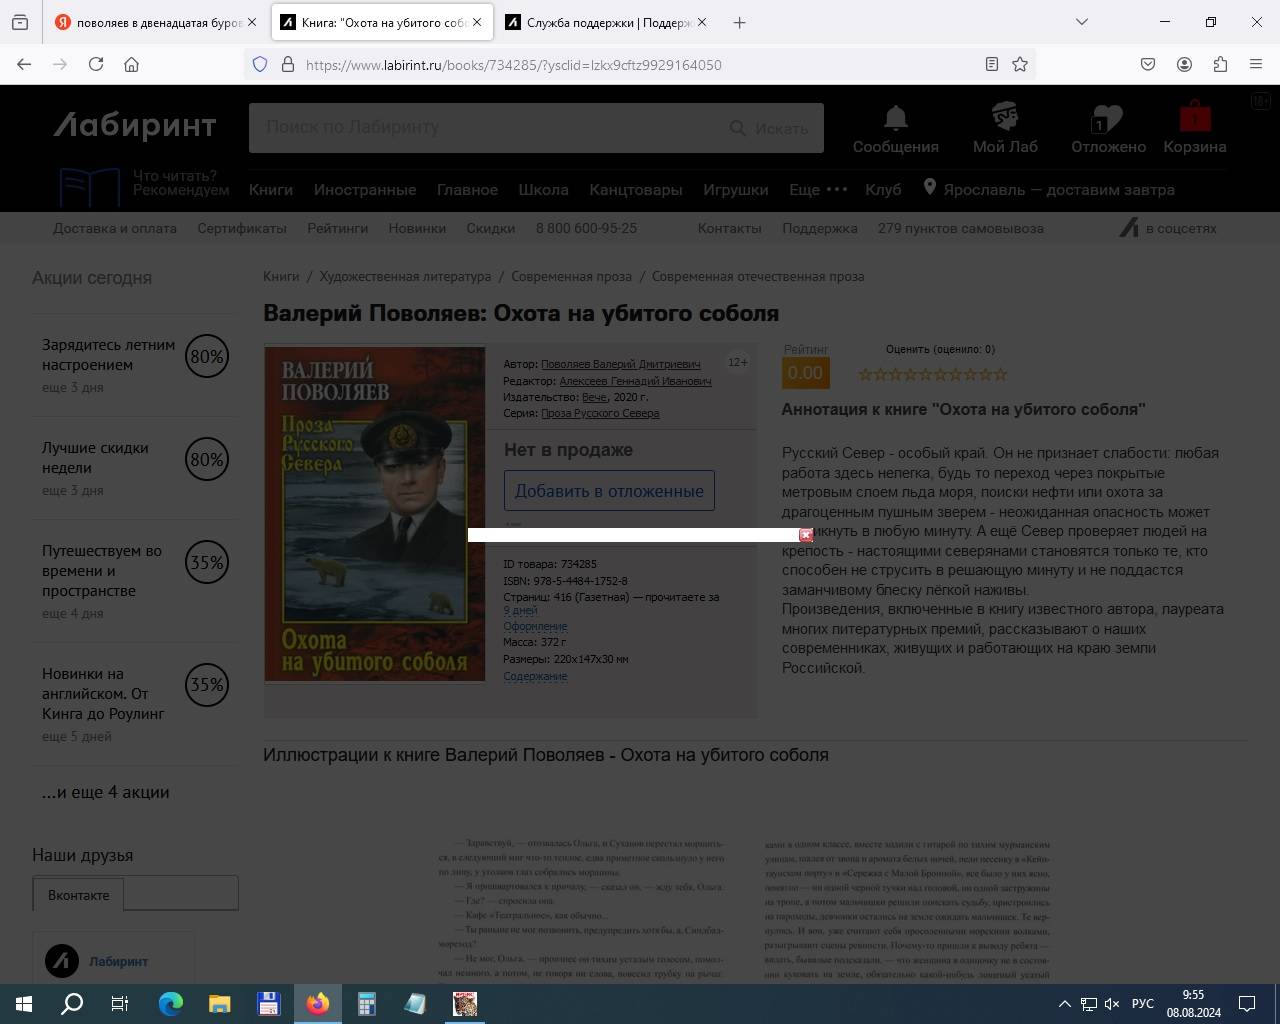Open File Explorer from taskbar
The image size is (1280, 1024).
[x=219, y=1004]
